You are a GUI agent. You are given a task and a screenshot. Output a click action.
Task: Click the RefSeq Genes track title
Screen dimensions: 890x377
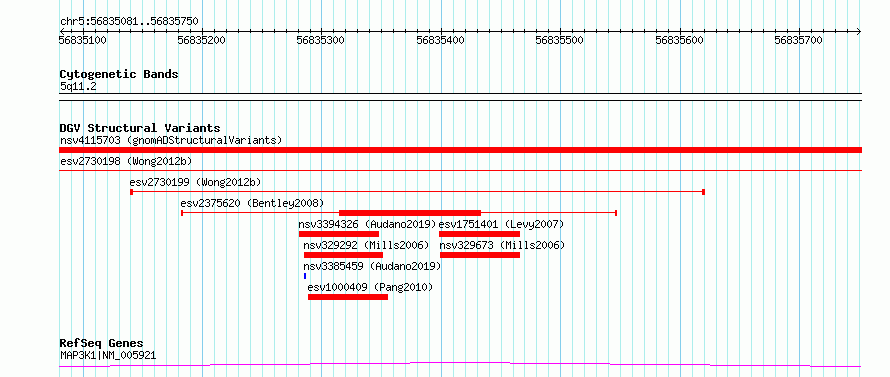pos(101,344)
